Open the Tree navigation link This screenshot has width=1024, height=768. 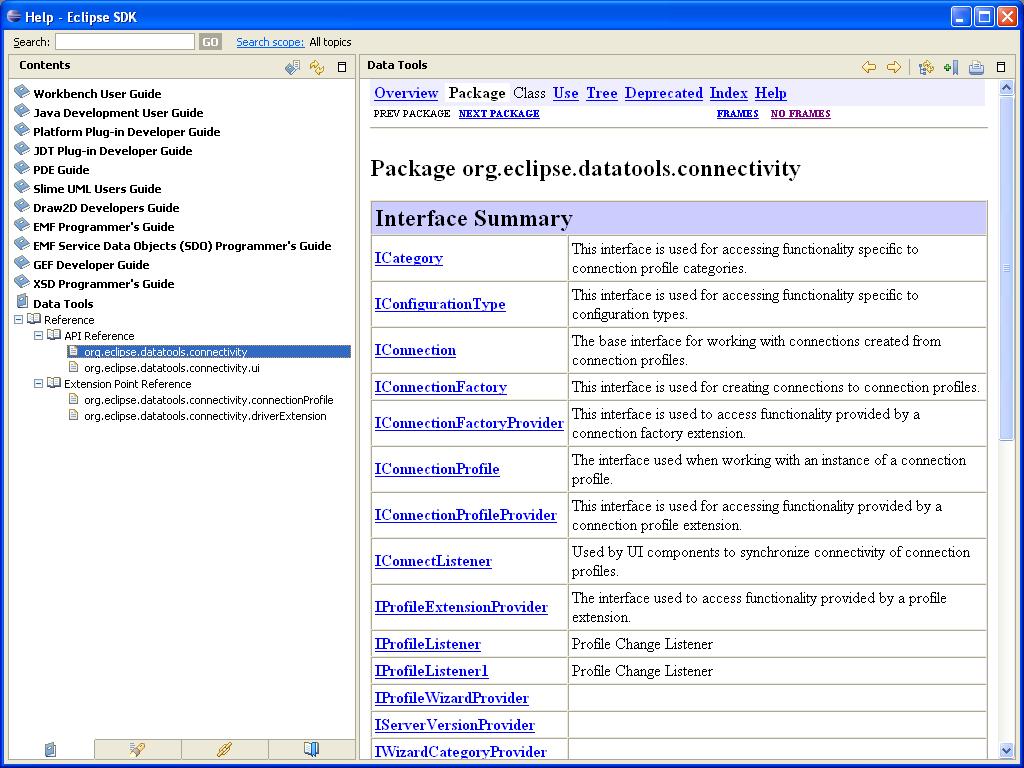click(601, 93)
